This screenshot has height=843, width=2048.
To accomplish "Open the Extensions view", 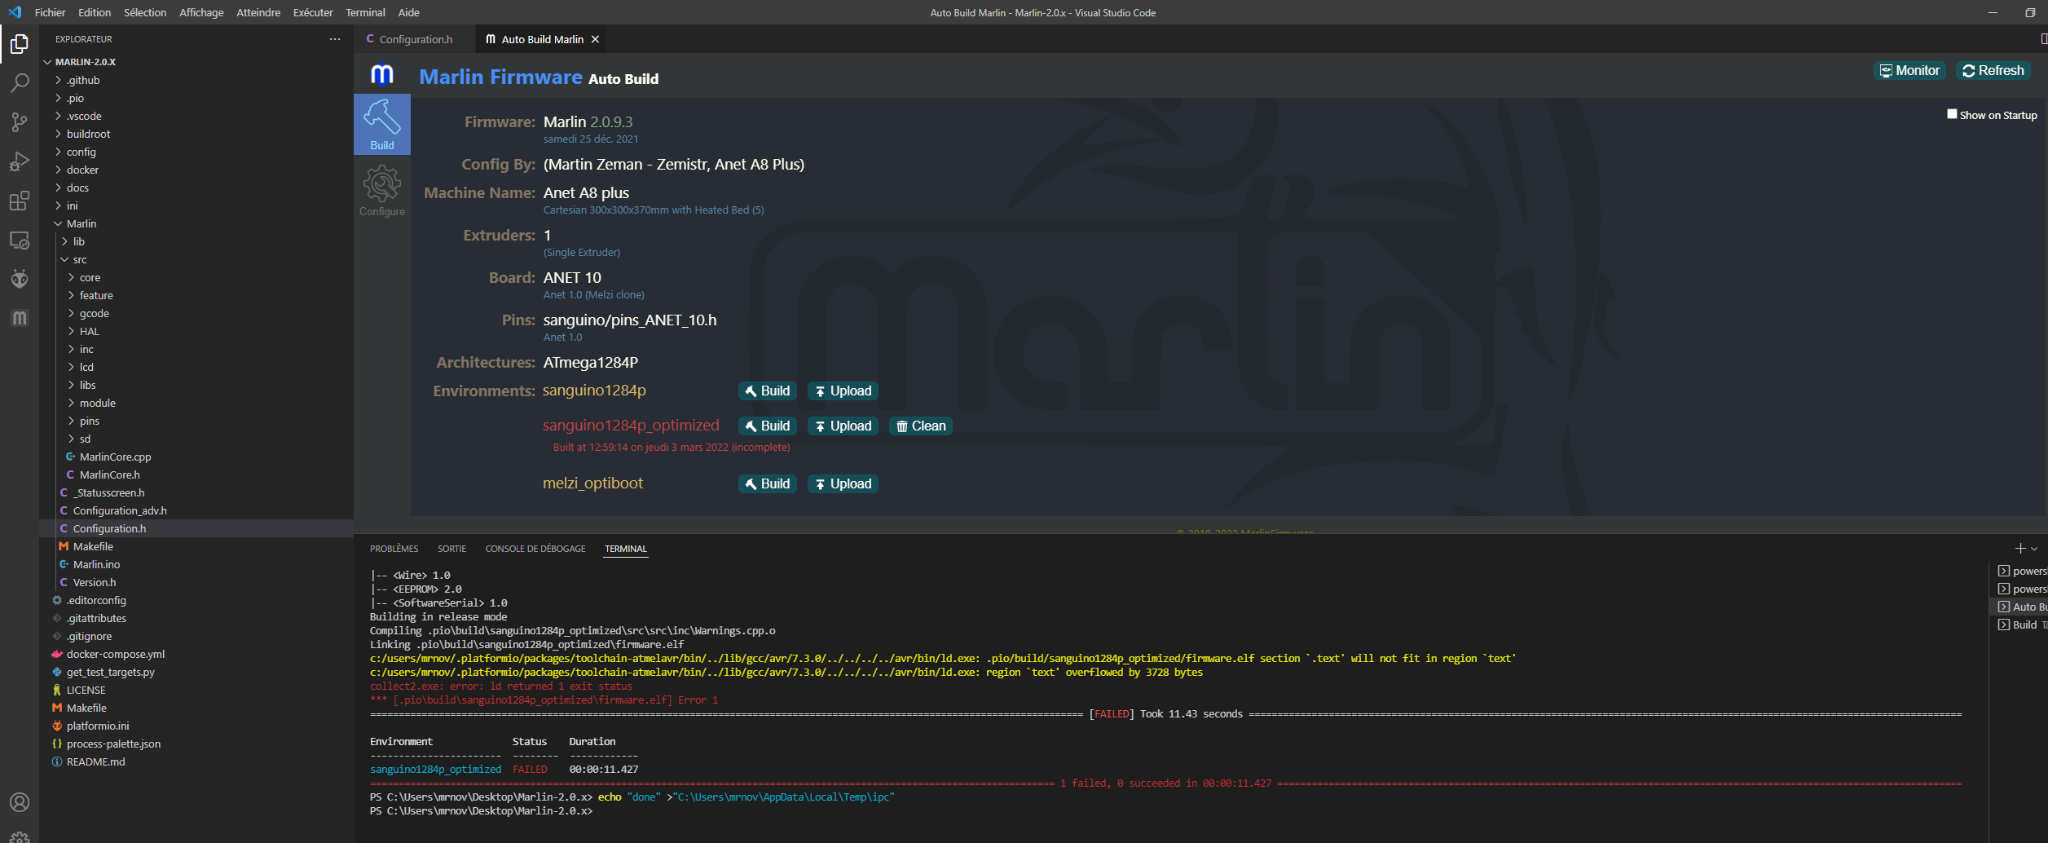I will (19, 201).
